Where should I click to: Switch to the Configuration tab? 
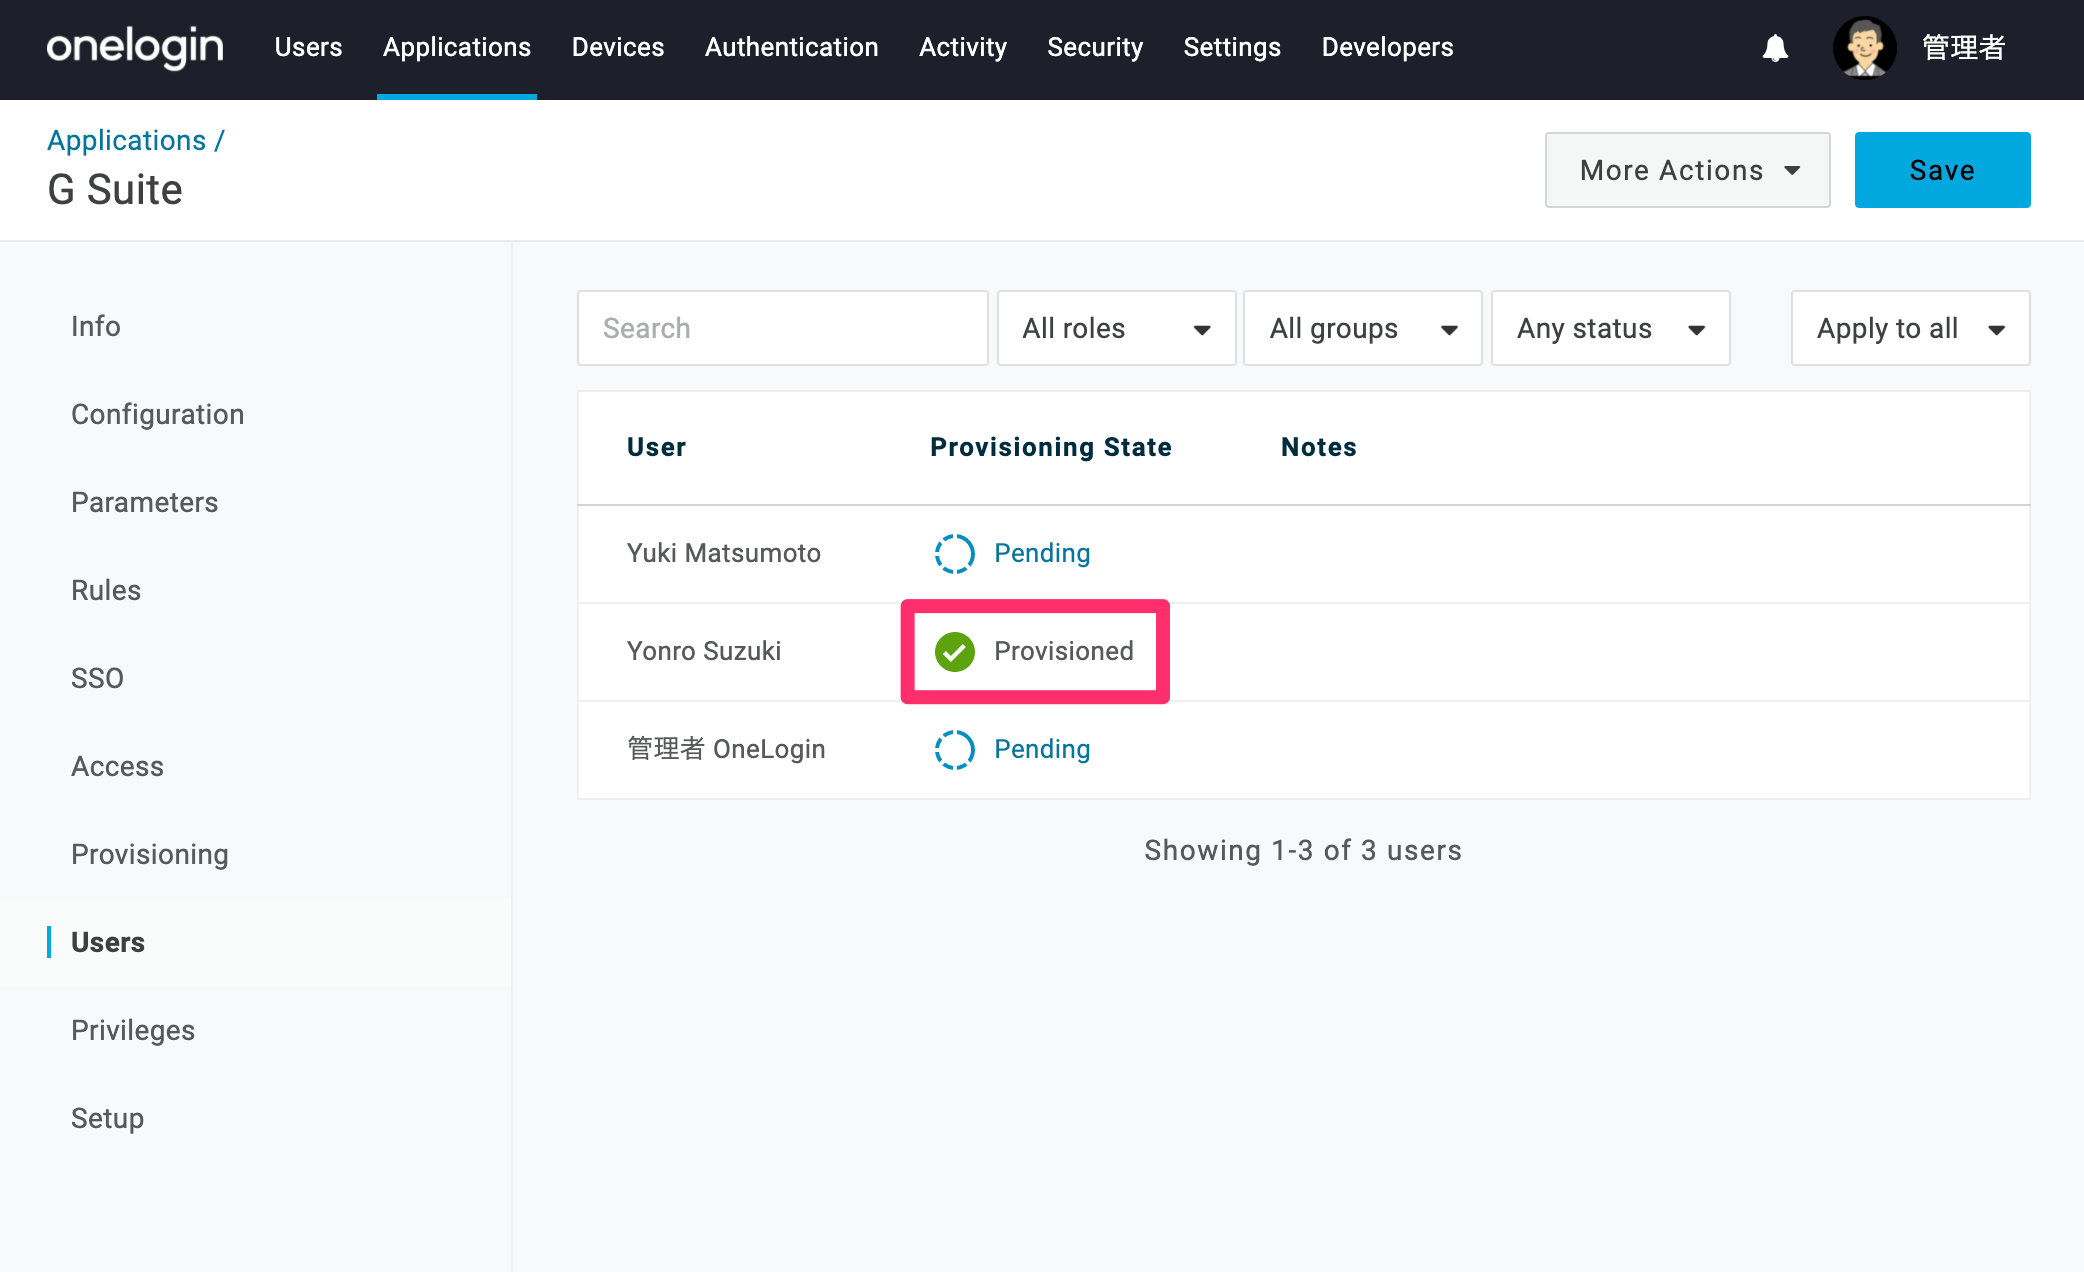[x=158, y=414]
